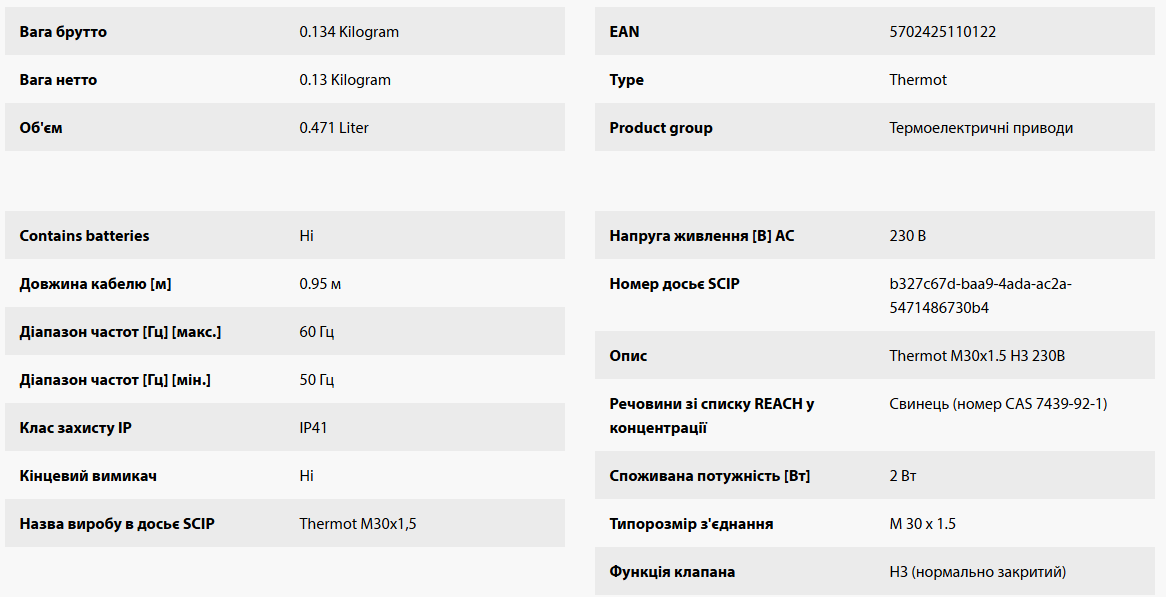This screenshot has width=1166, height=597.
Task: Click the 'Вага брутто' row label
Action: 63,32
